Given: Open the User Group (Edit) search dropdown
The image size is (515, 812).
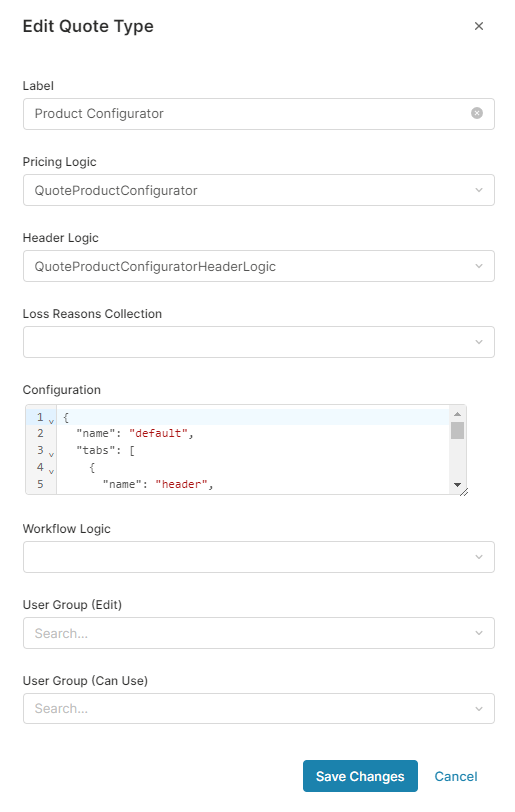Looking at the screenshot, I should pyautogui.click(x=259, y=633).
